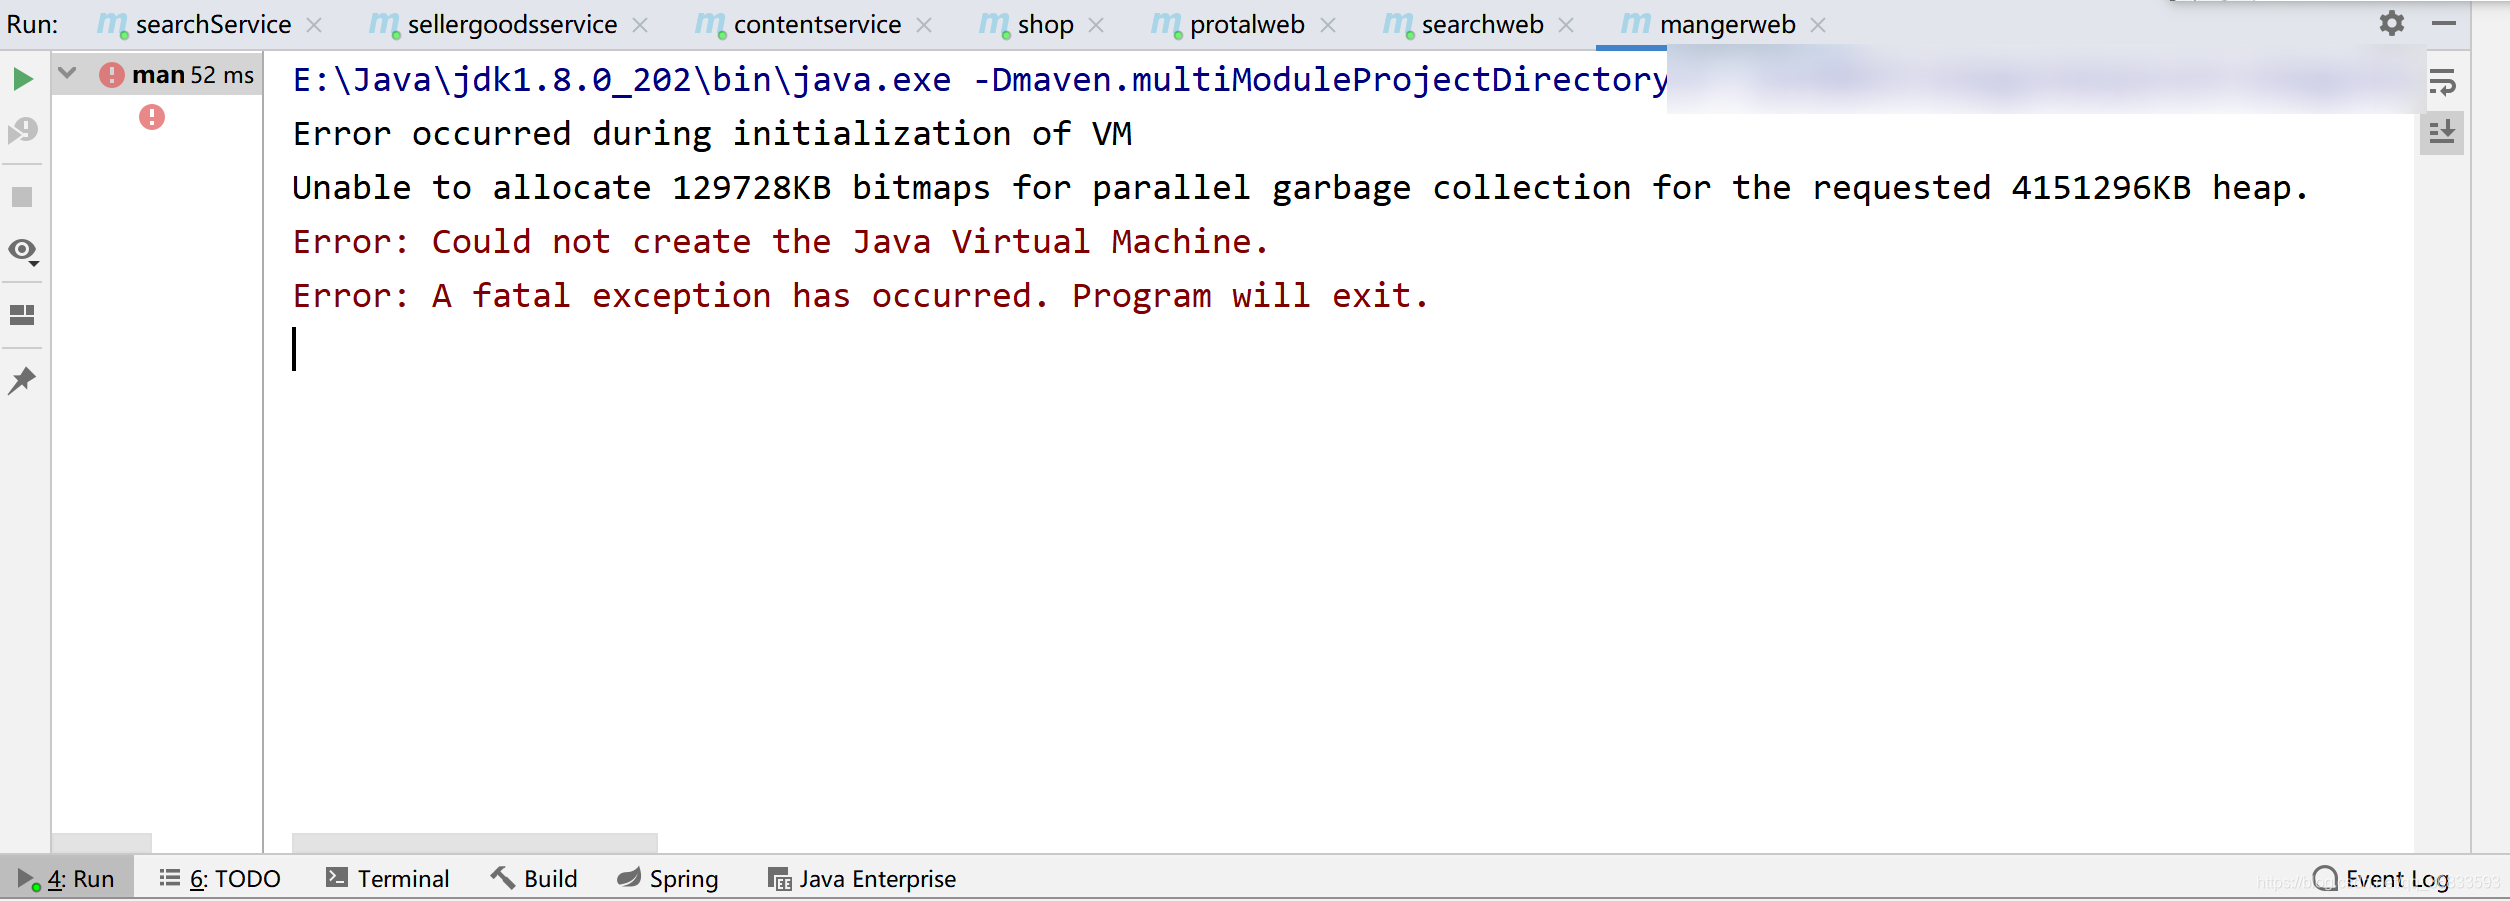Open the Terminal tool window
The width and height of the screenshot is (2510, 901).
coord(388,878)
